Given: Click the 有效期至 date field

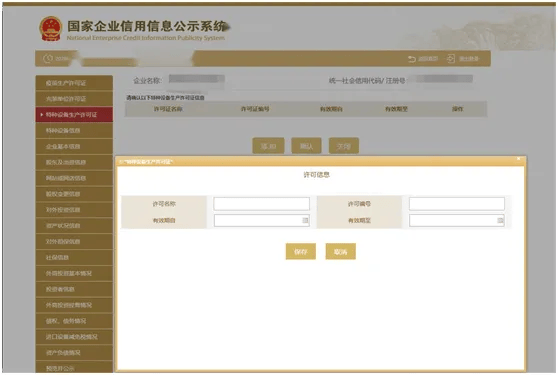Looking at the screenshot, I should (x=457, y=221).
